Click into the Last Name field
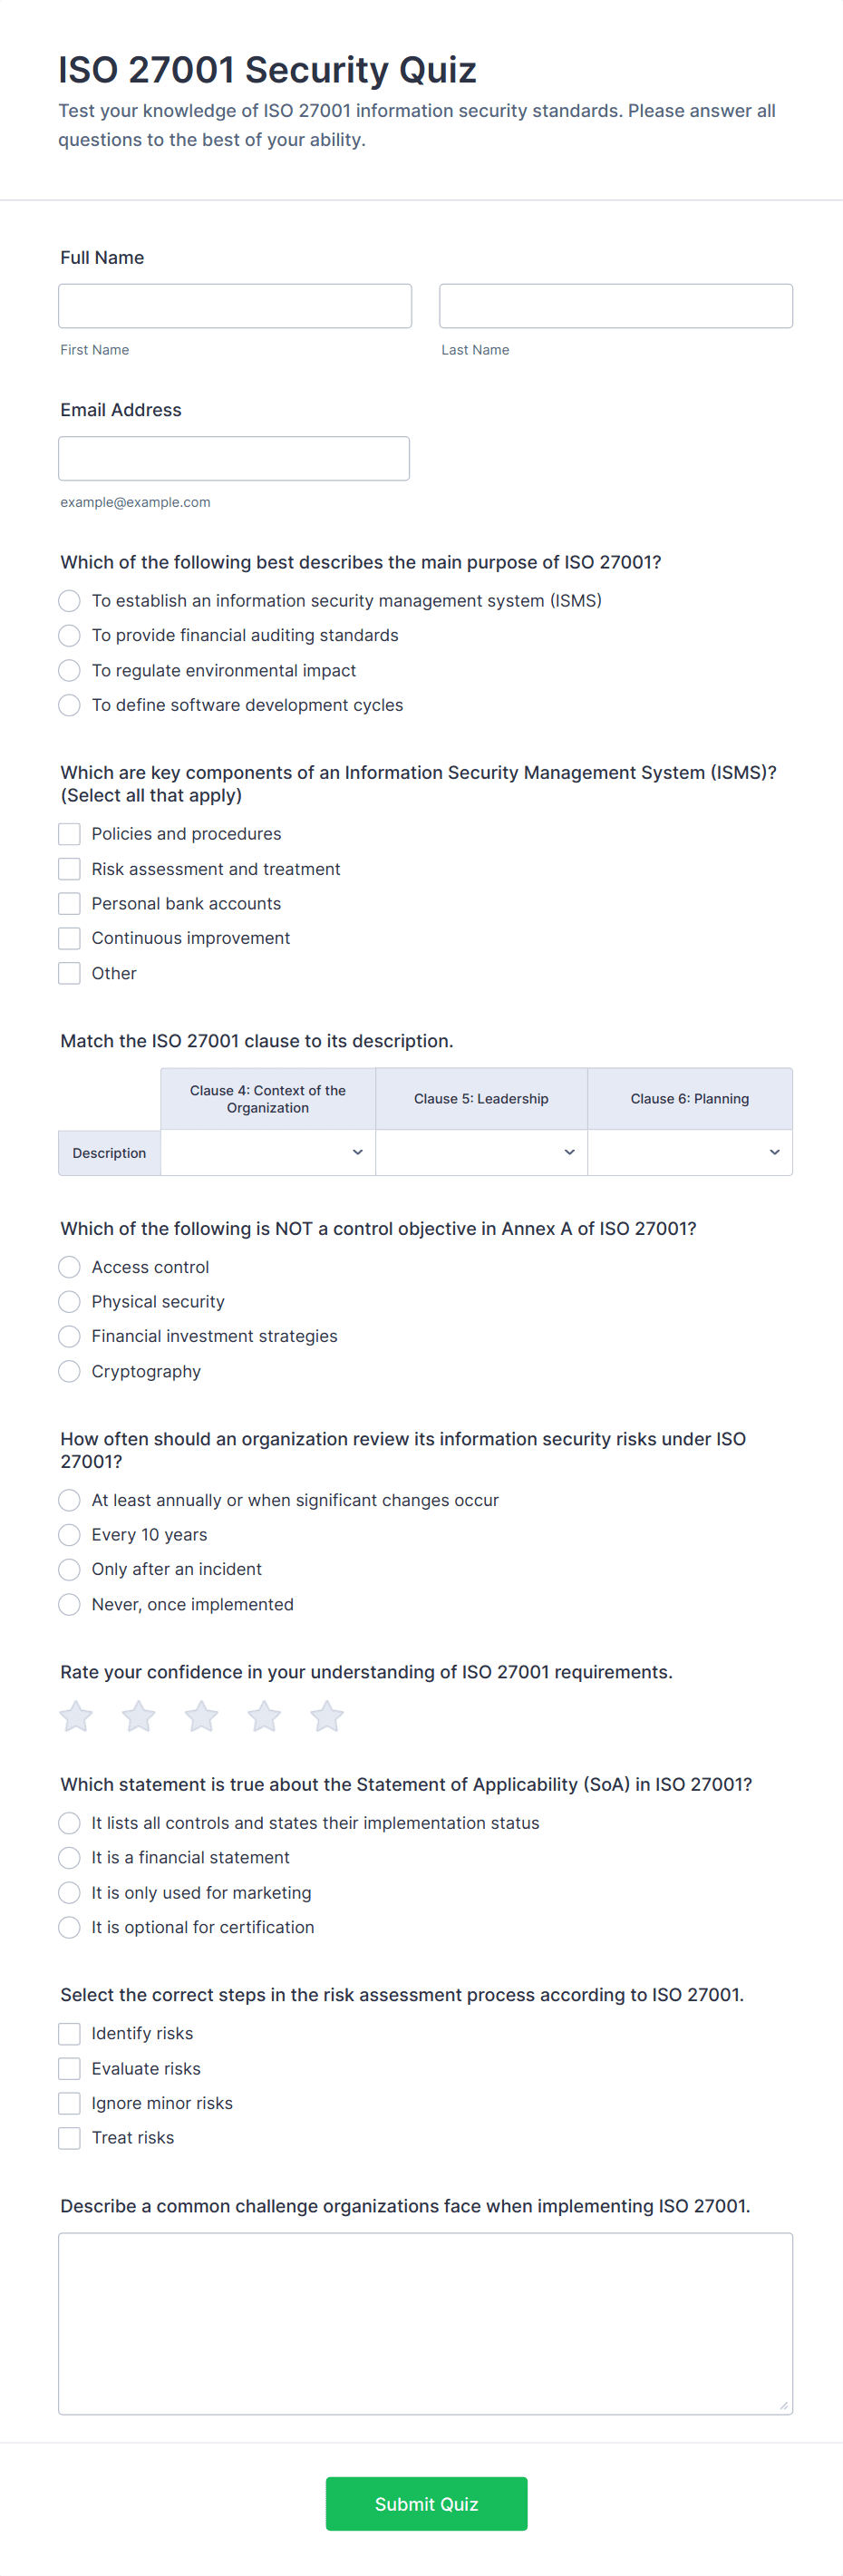The width and height of the screenshot is (843, 2576). coord(616,306)
